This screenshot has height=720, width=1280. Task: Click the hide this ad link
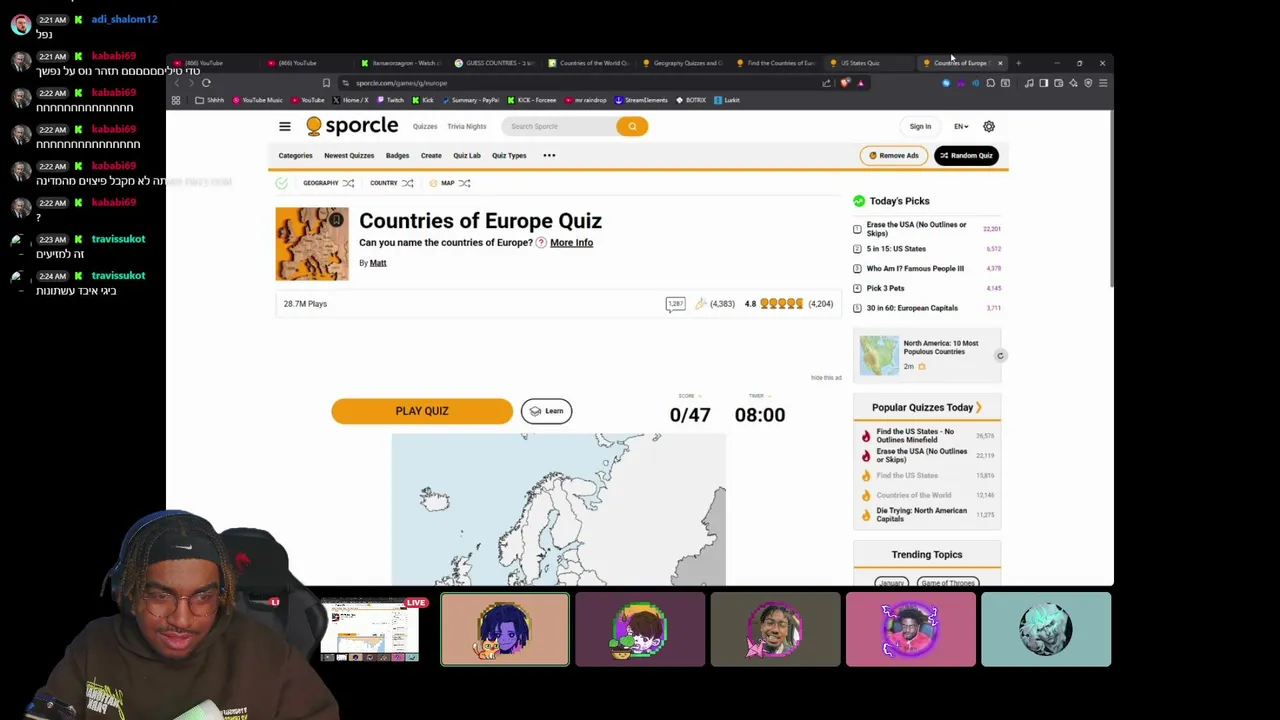tap(826, 378)
